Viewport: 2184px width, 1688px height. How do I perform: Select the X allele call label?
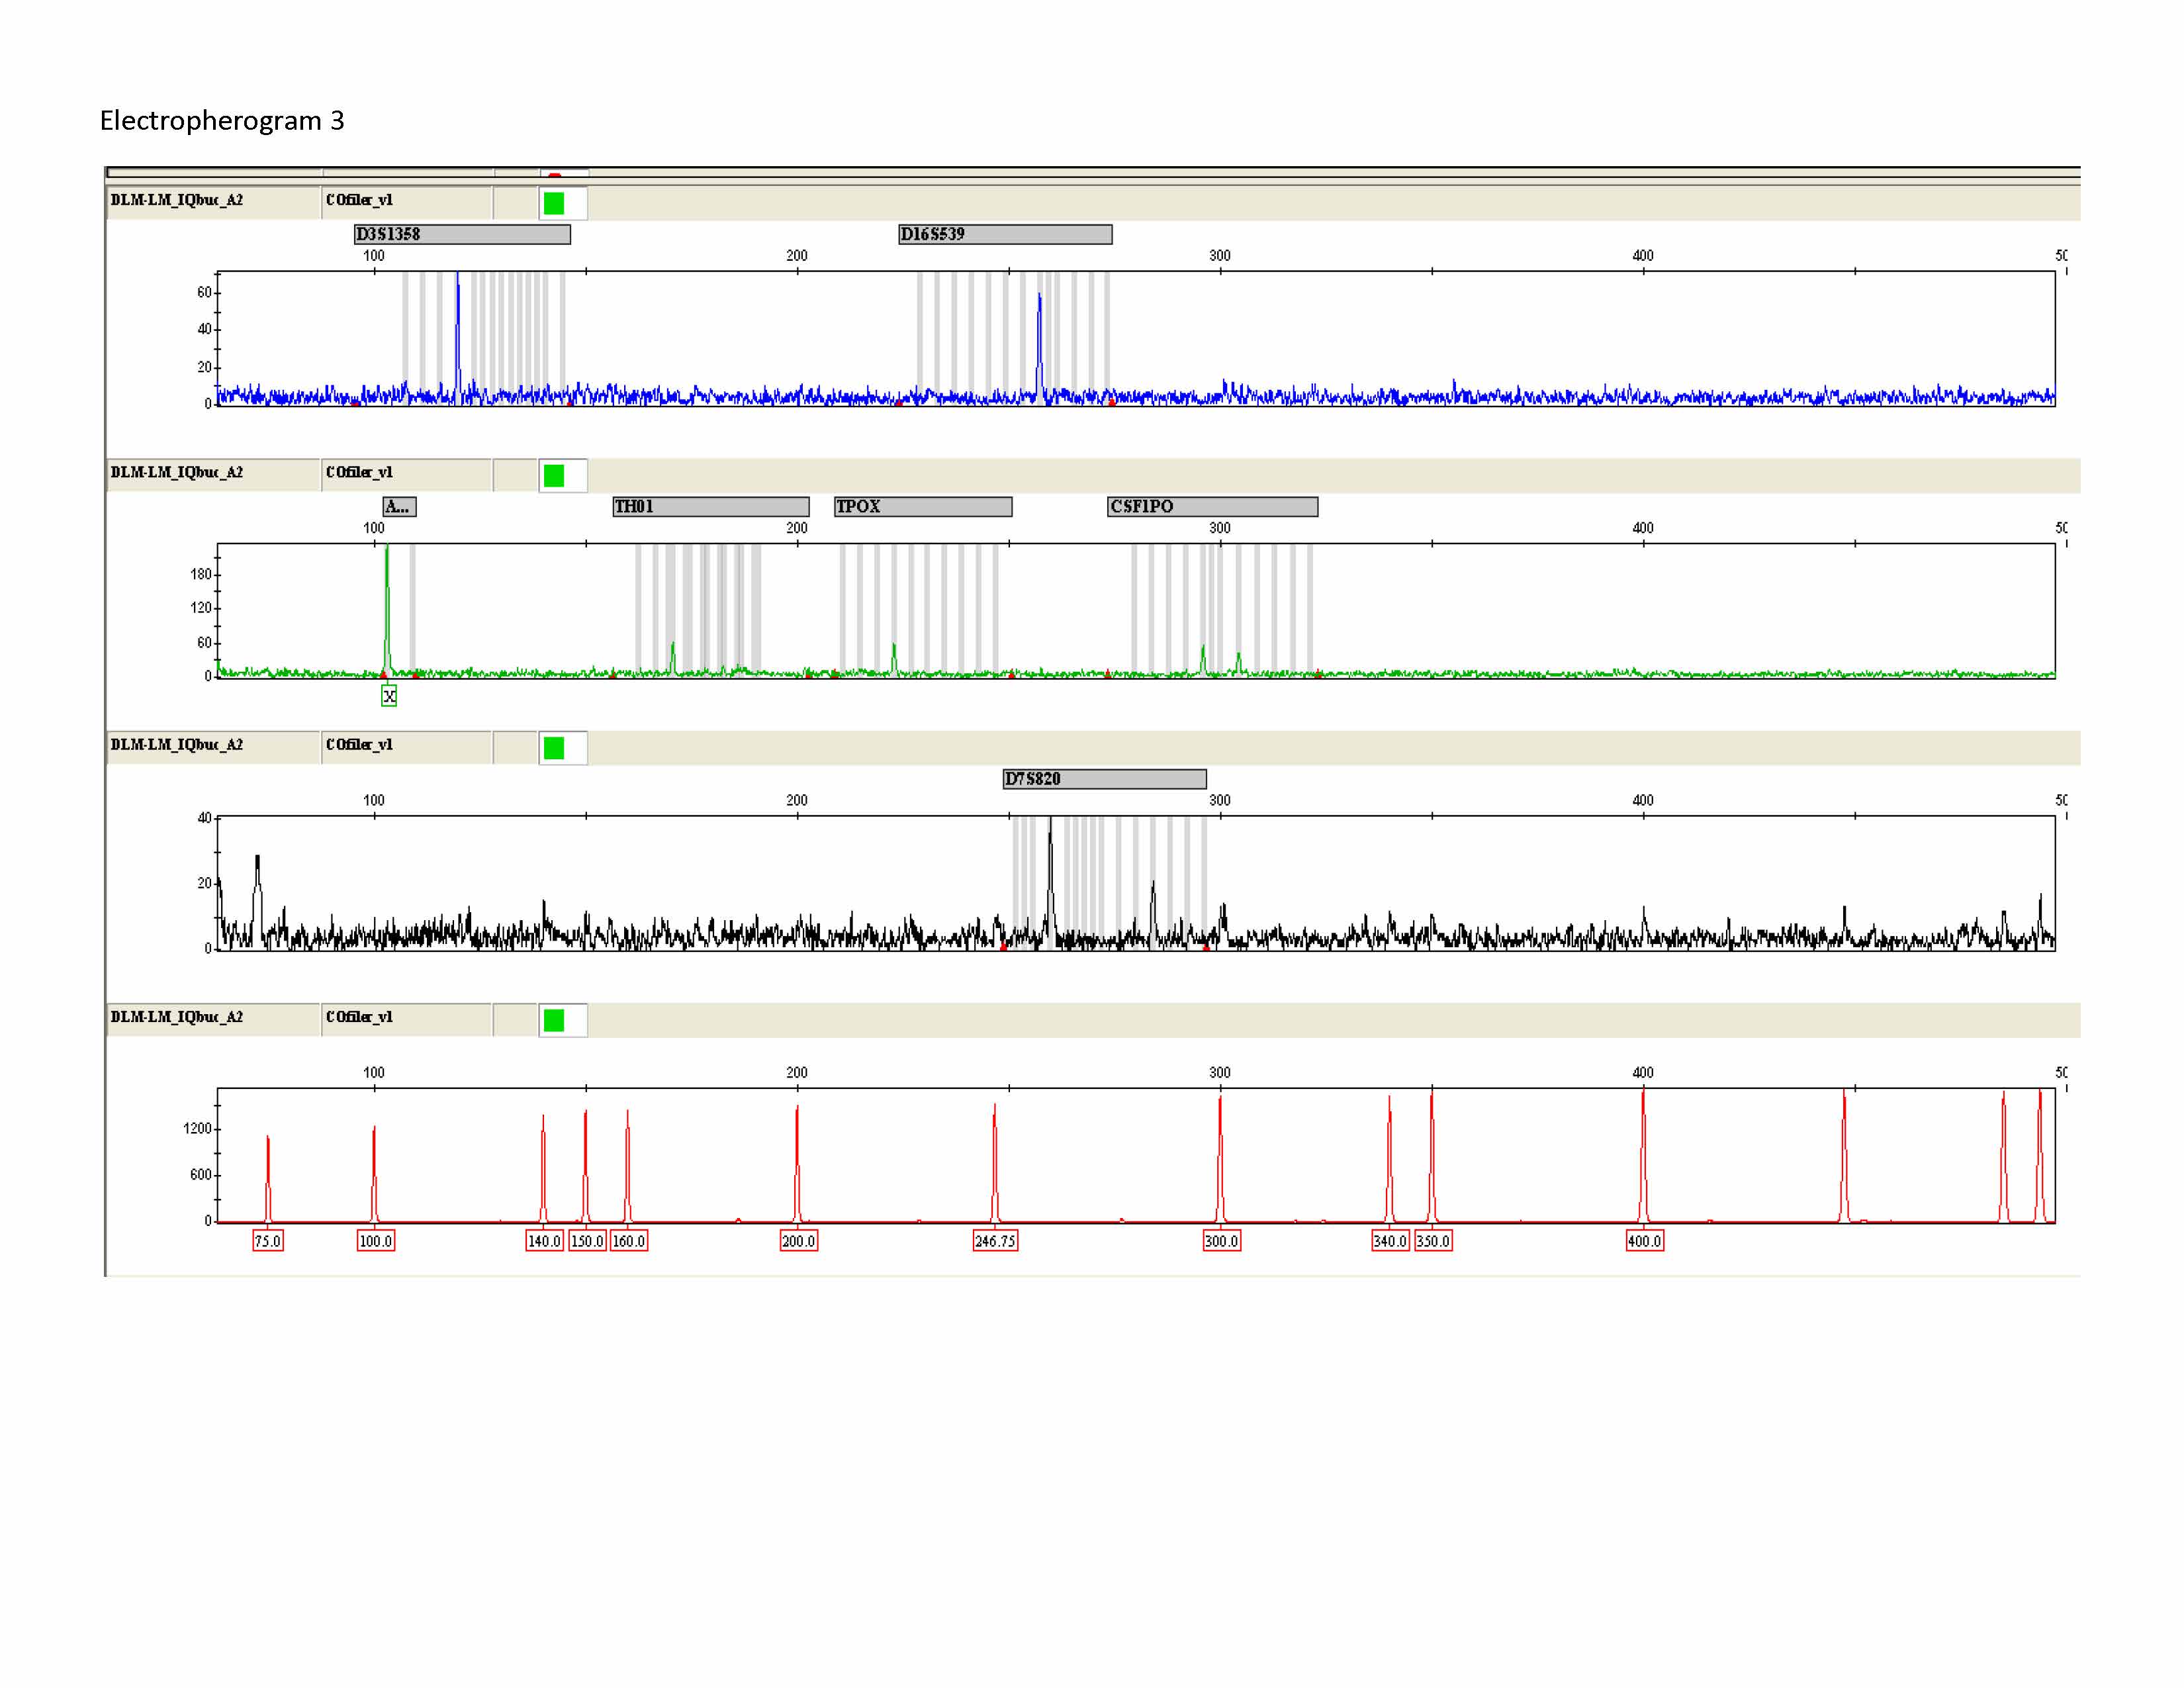[x=389, y=696]
